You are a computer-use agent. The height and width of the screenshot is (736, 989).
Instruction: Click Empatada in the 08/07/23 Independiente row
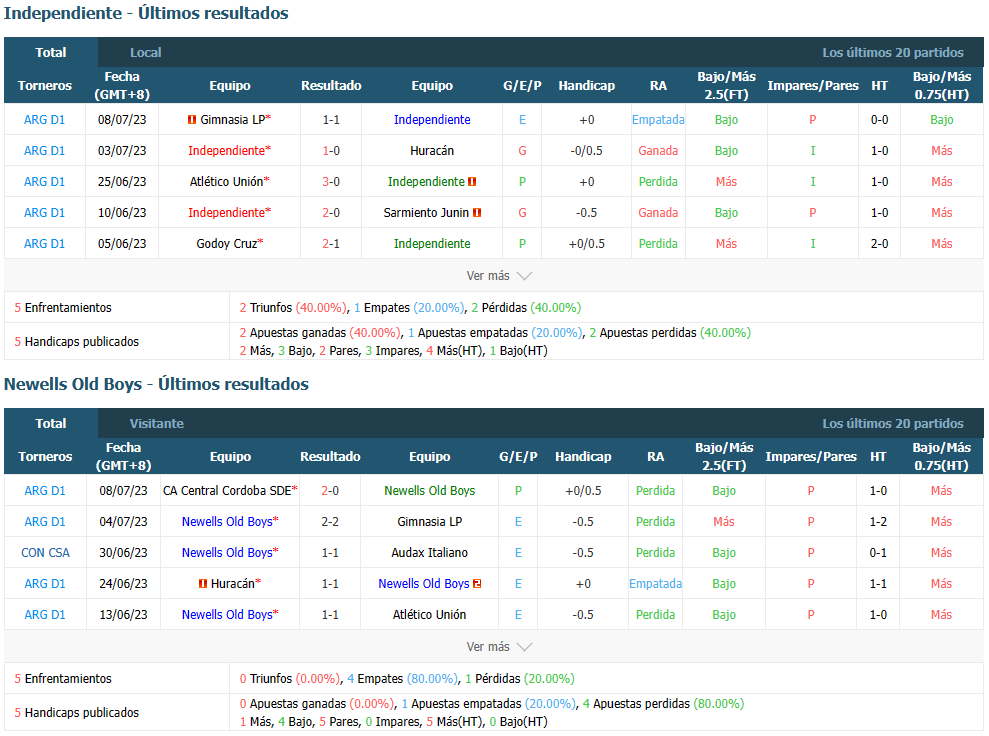(x=658, y=120)
